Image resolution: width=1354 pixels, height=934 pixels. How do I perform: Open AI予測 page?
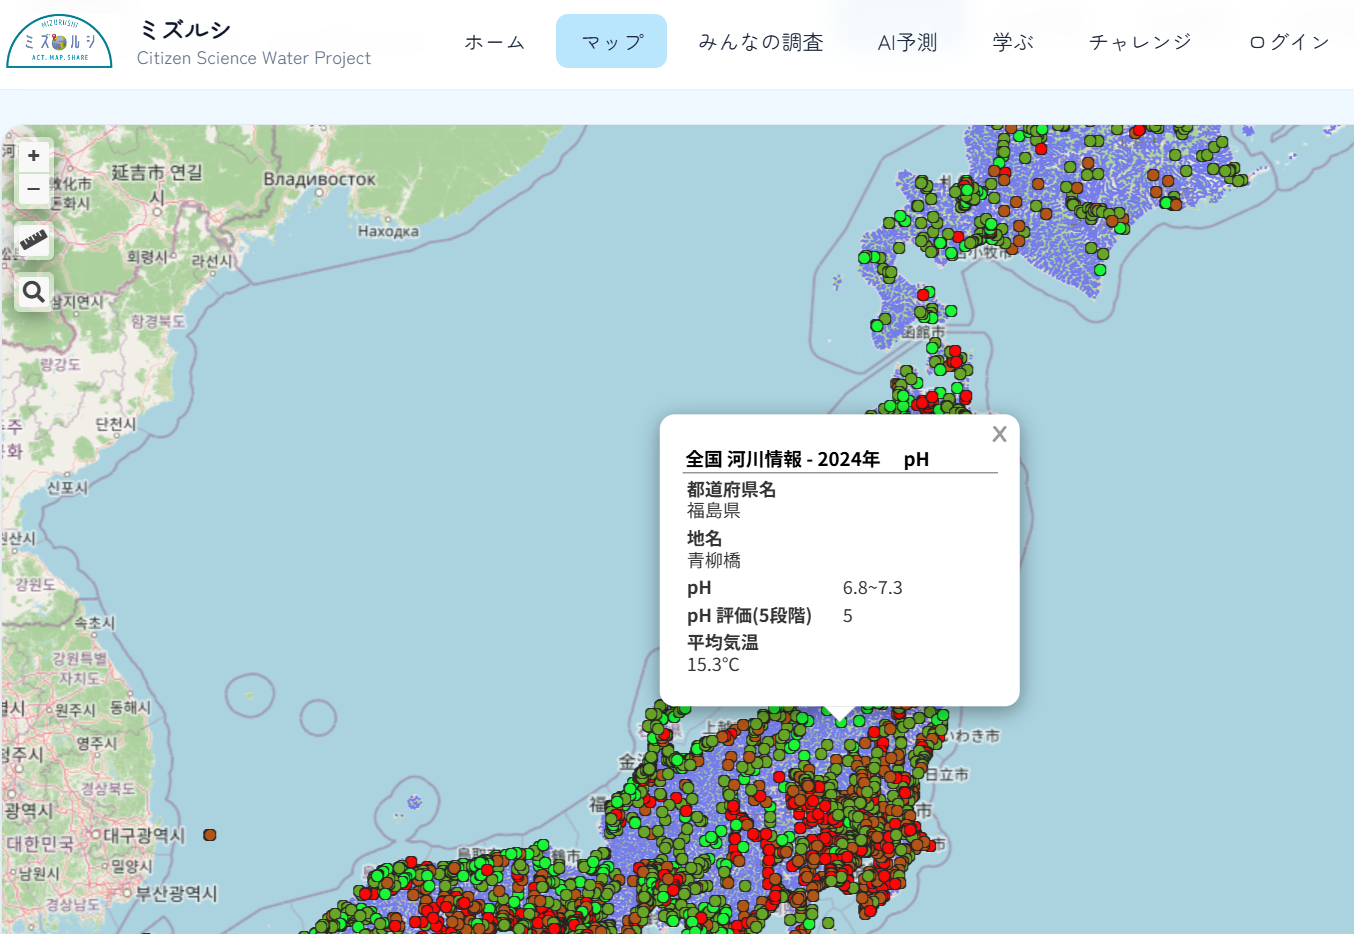click(908, 42)
